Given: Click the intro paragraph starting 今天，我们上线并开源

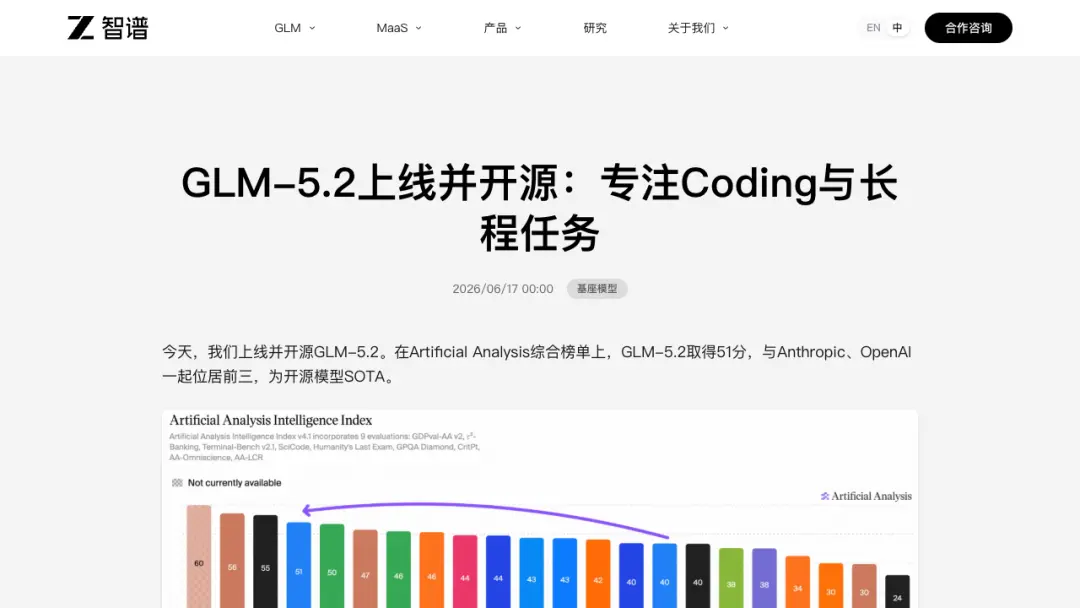Looking at the screenshot, I should [x=537, y=364].
